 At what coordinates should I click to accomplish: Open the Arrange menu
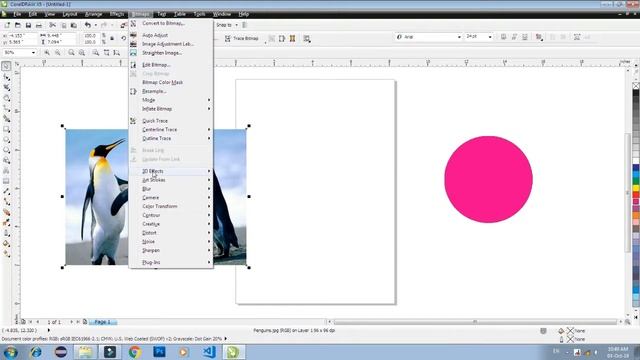[93, 14]
